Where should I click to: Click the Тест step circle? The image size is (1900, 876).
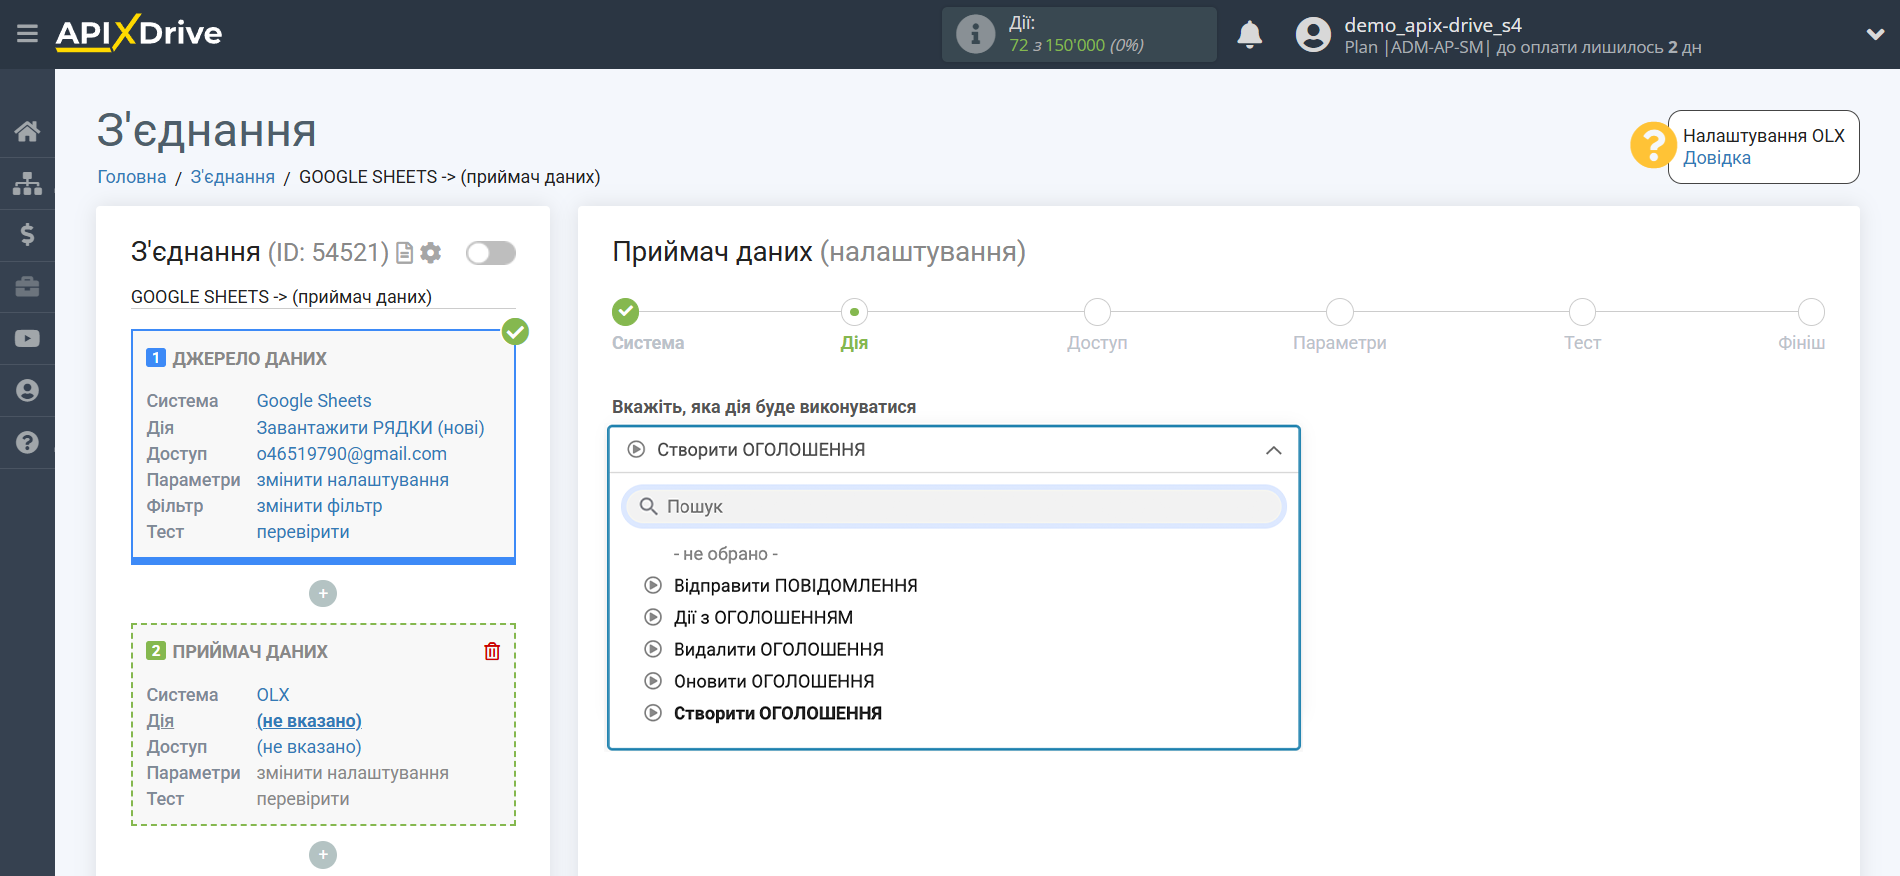point(1582,312)
